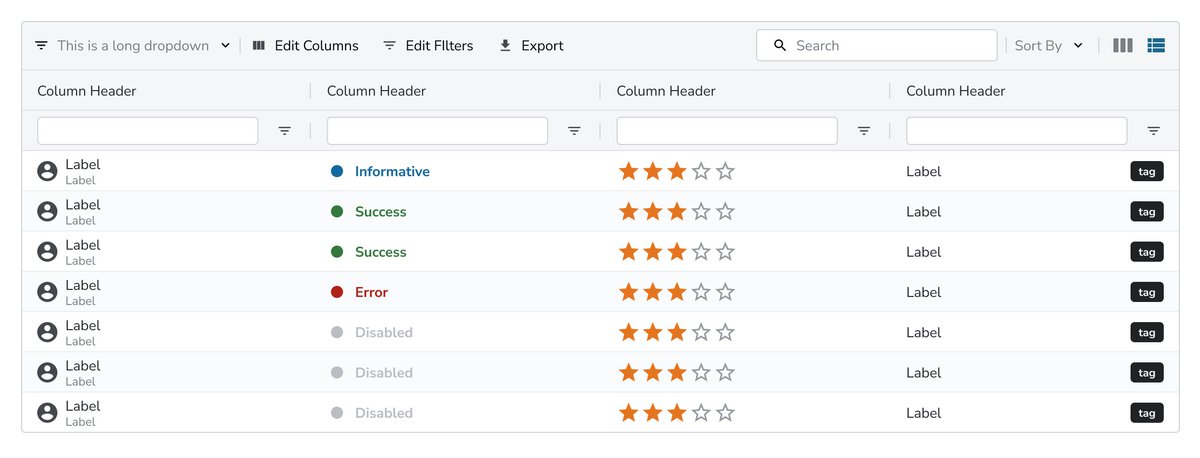
Task: Open filter options icon for the status column
Action: point(574,131)
